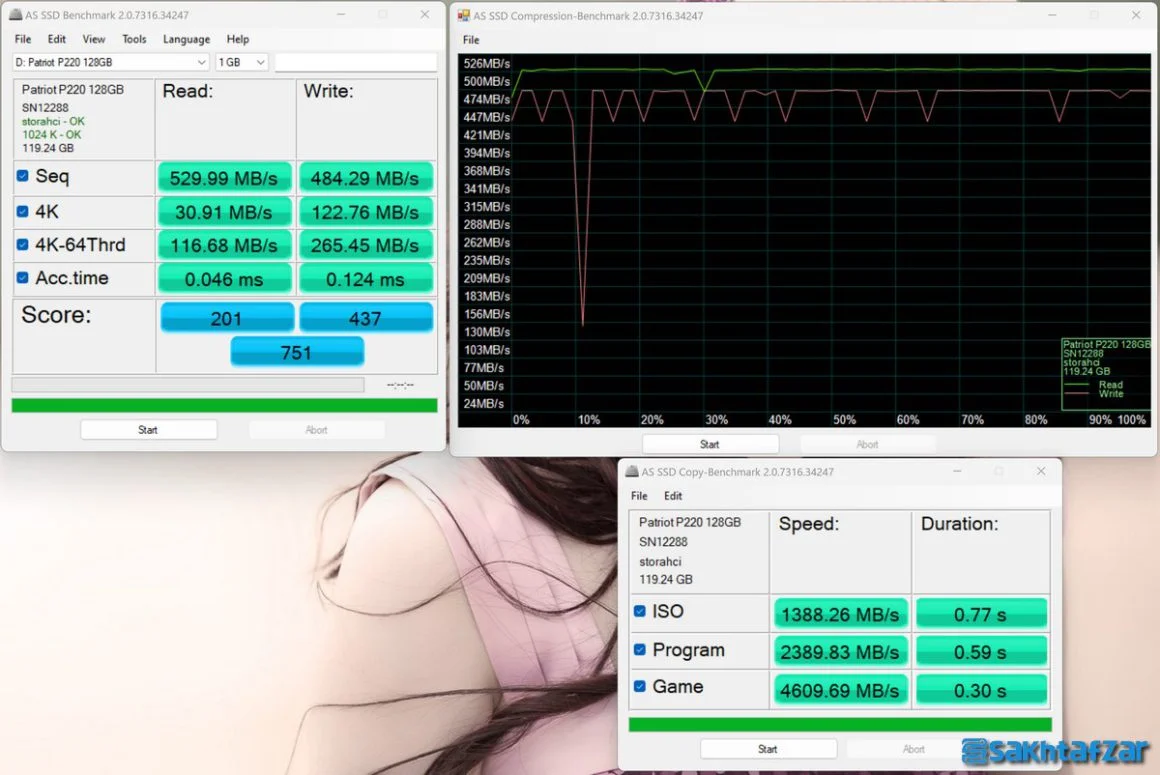Close the AS SSD Benchmark window
This screenshot has height=775, width=1160.
pyautogui.click(x=425, y=14)
